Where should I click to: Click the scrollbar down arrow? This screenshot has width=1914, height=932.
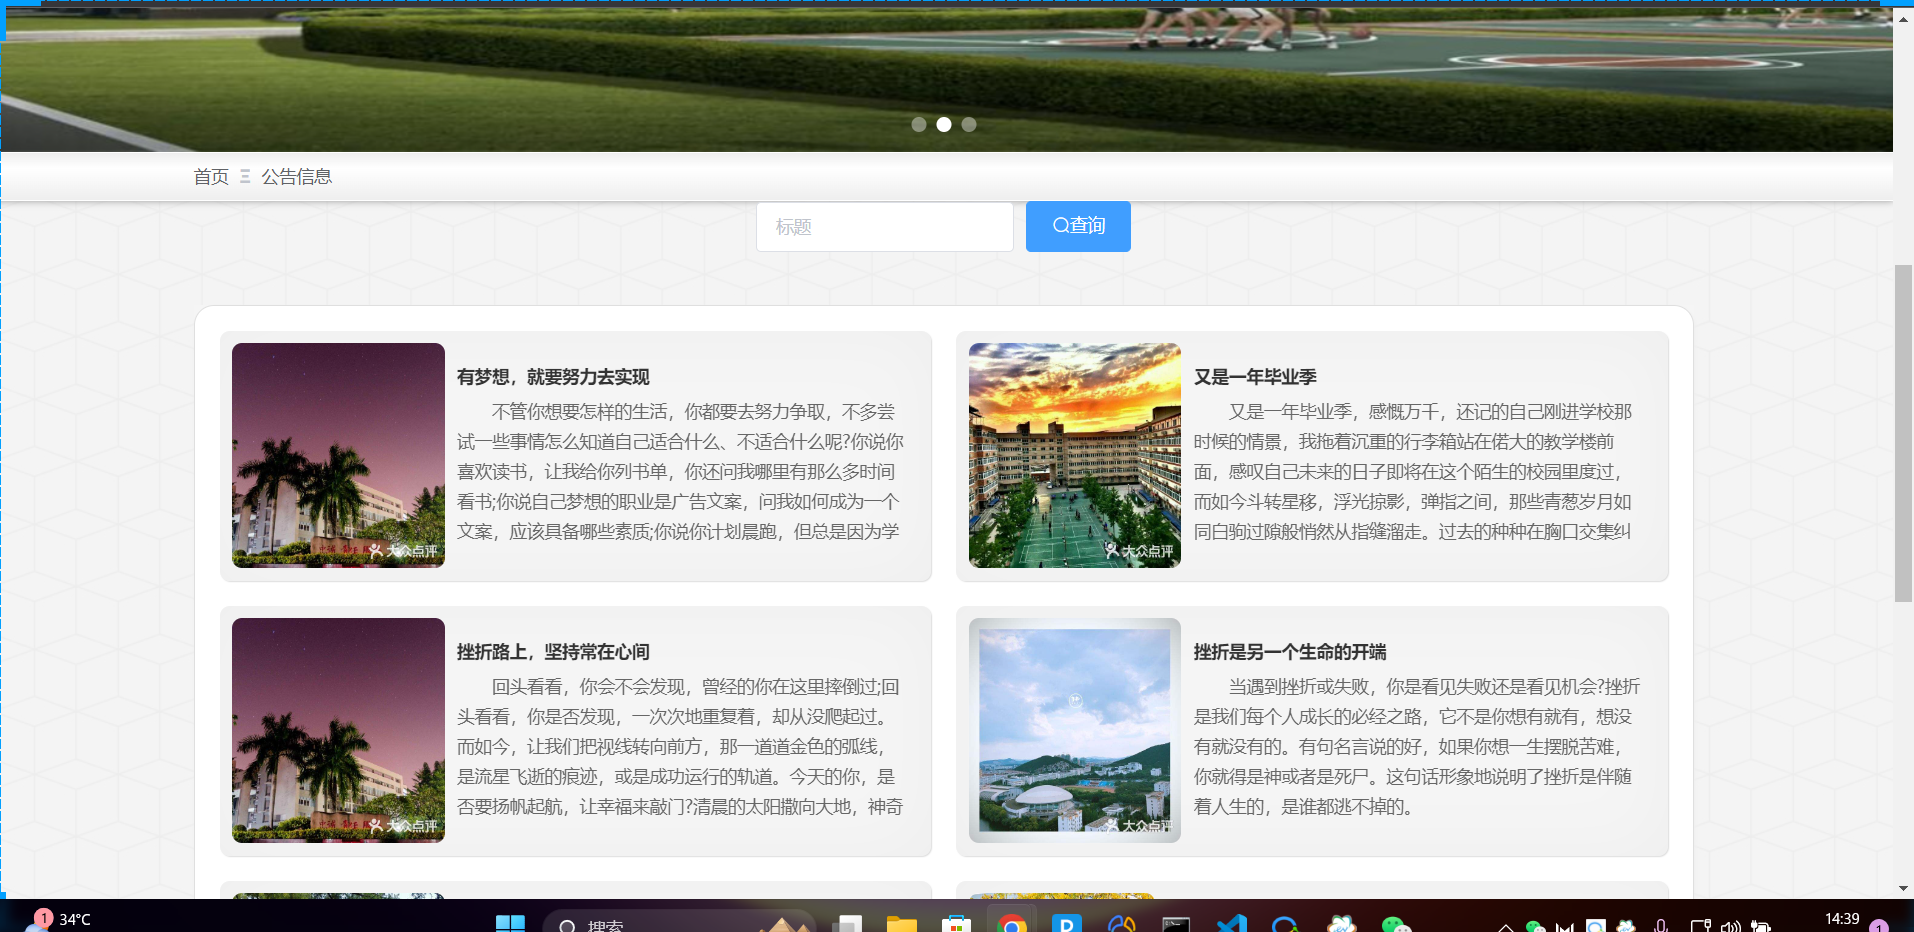[1903, 888]
